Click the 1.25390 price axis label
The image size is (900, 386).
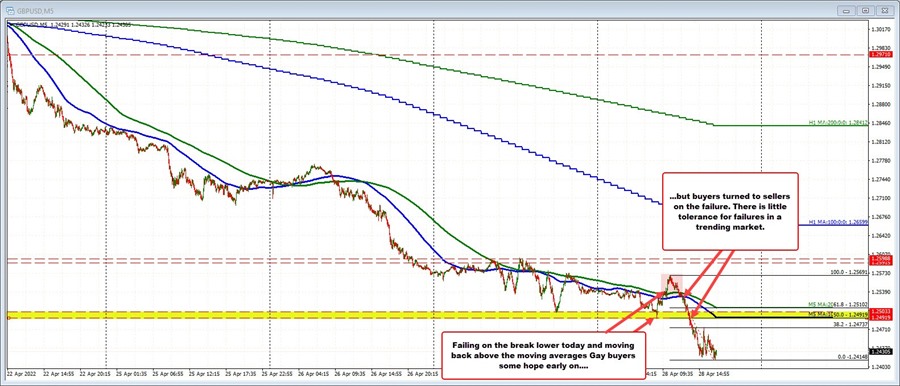[881, 292]
